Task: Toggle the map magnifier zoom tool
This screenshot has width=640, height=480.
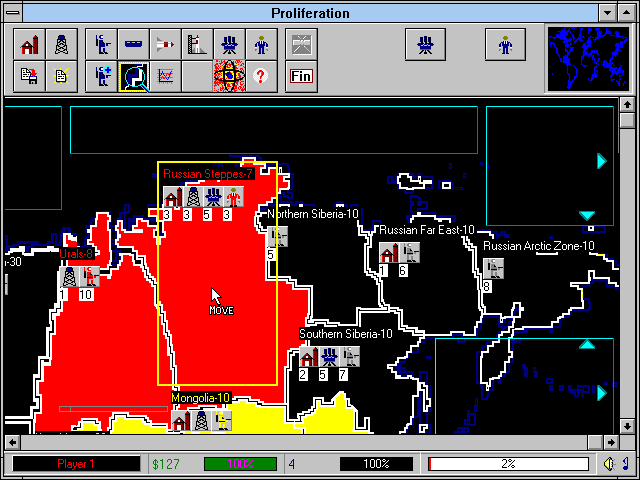Action: coord(133,76)
